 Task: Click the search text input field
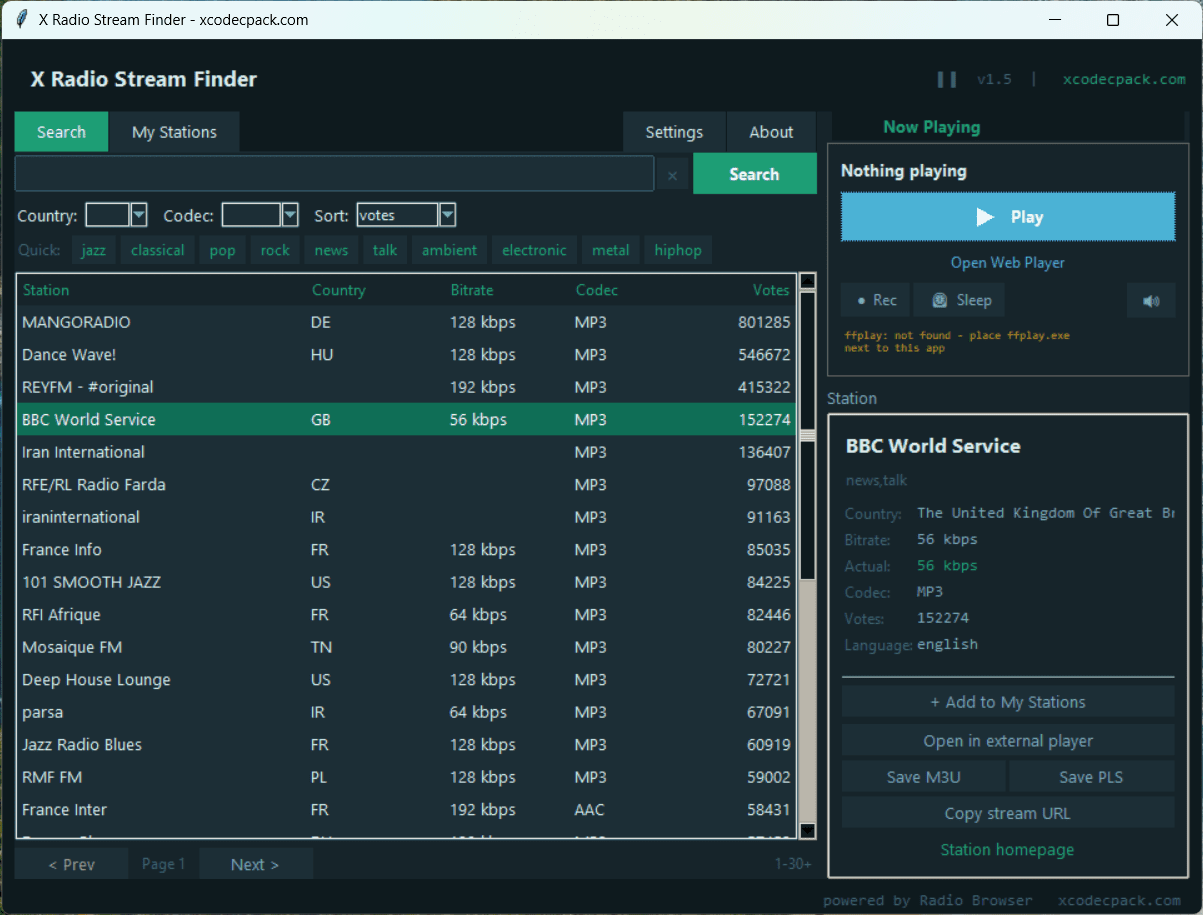pos(335,174)
